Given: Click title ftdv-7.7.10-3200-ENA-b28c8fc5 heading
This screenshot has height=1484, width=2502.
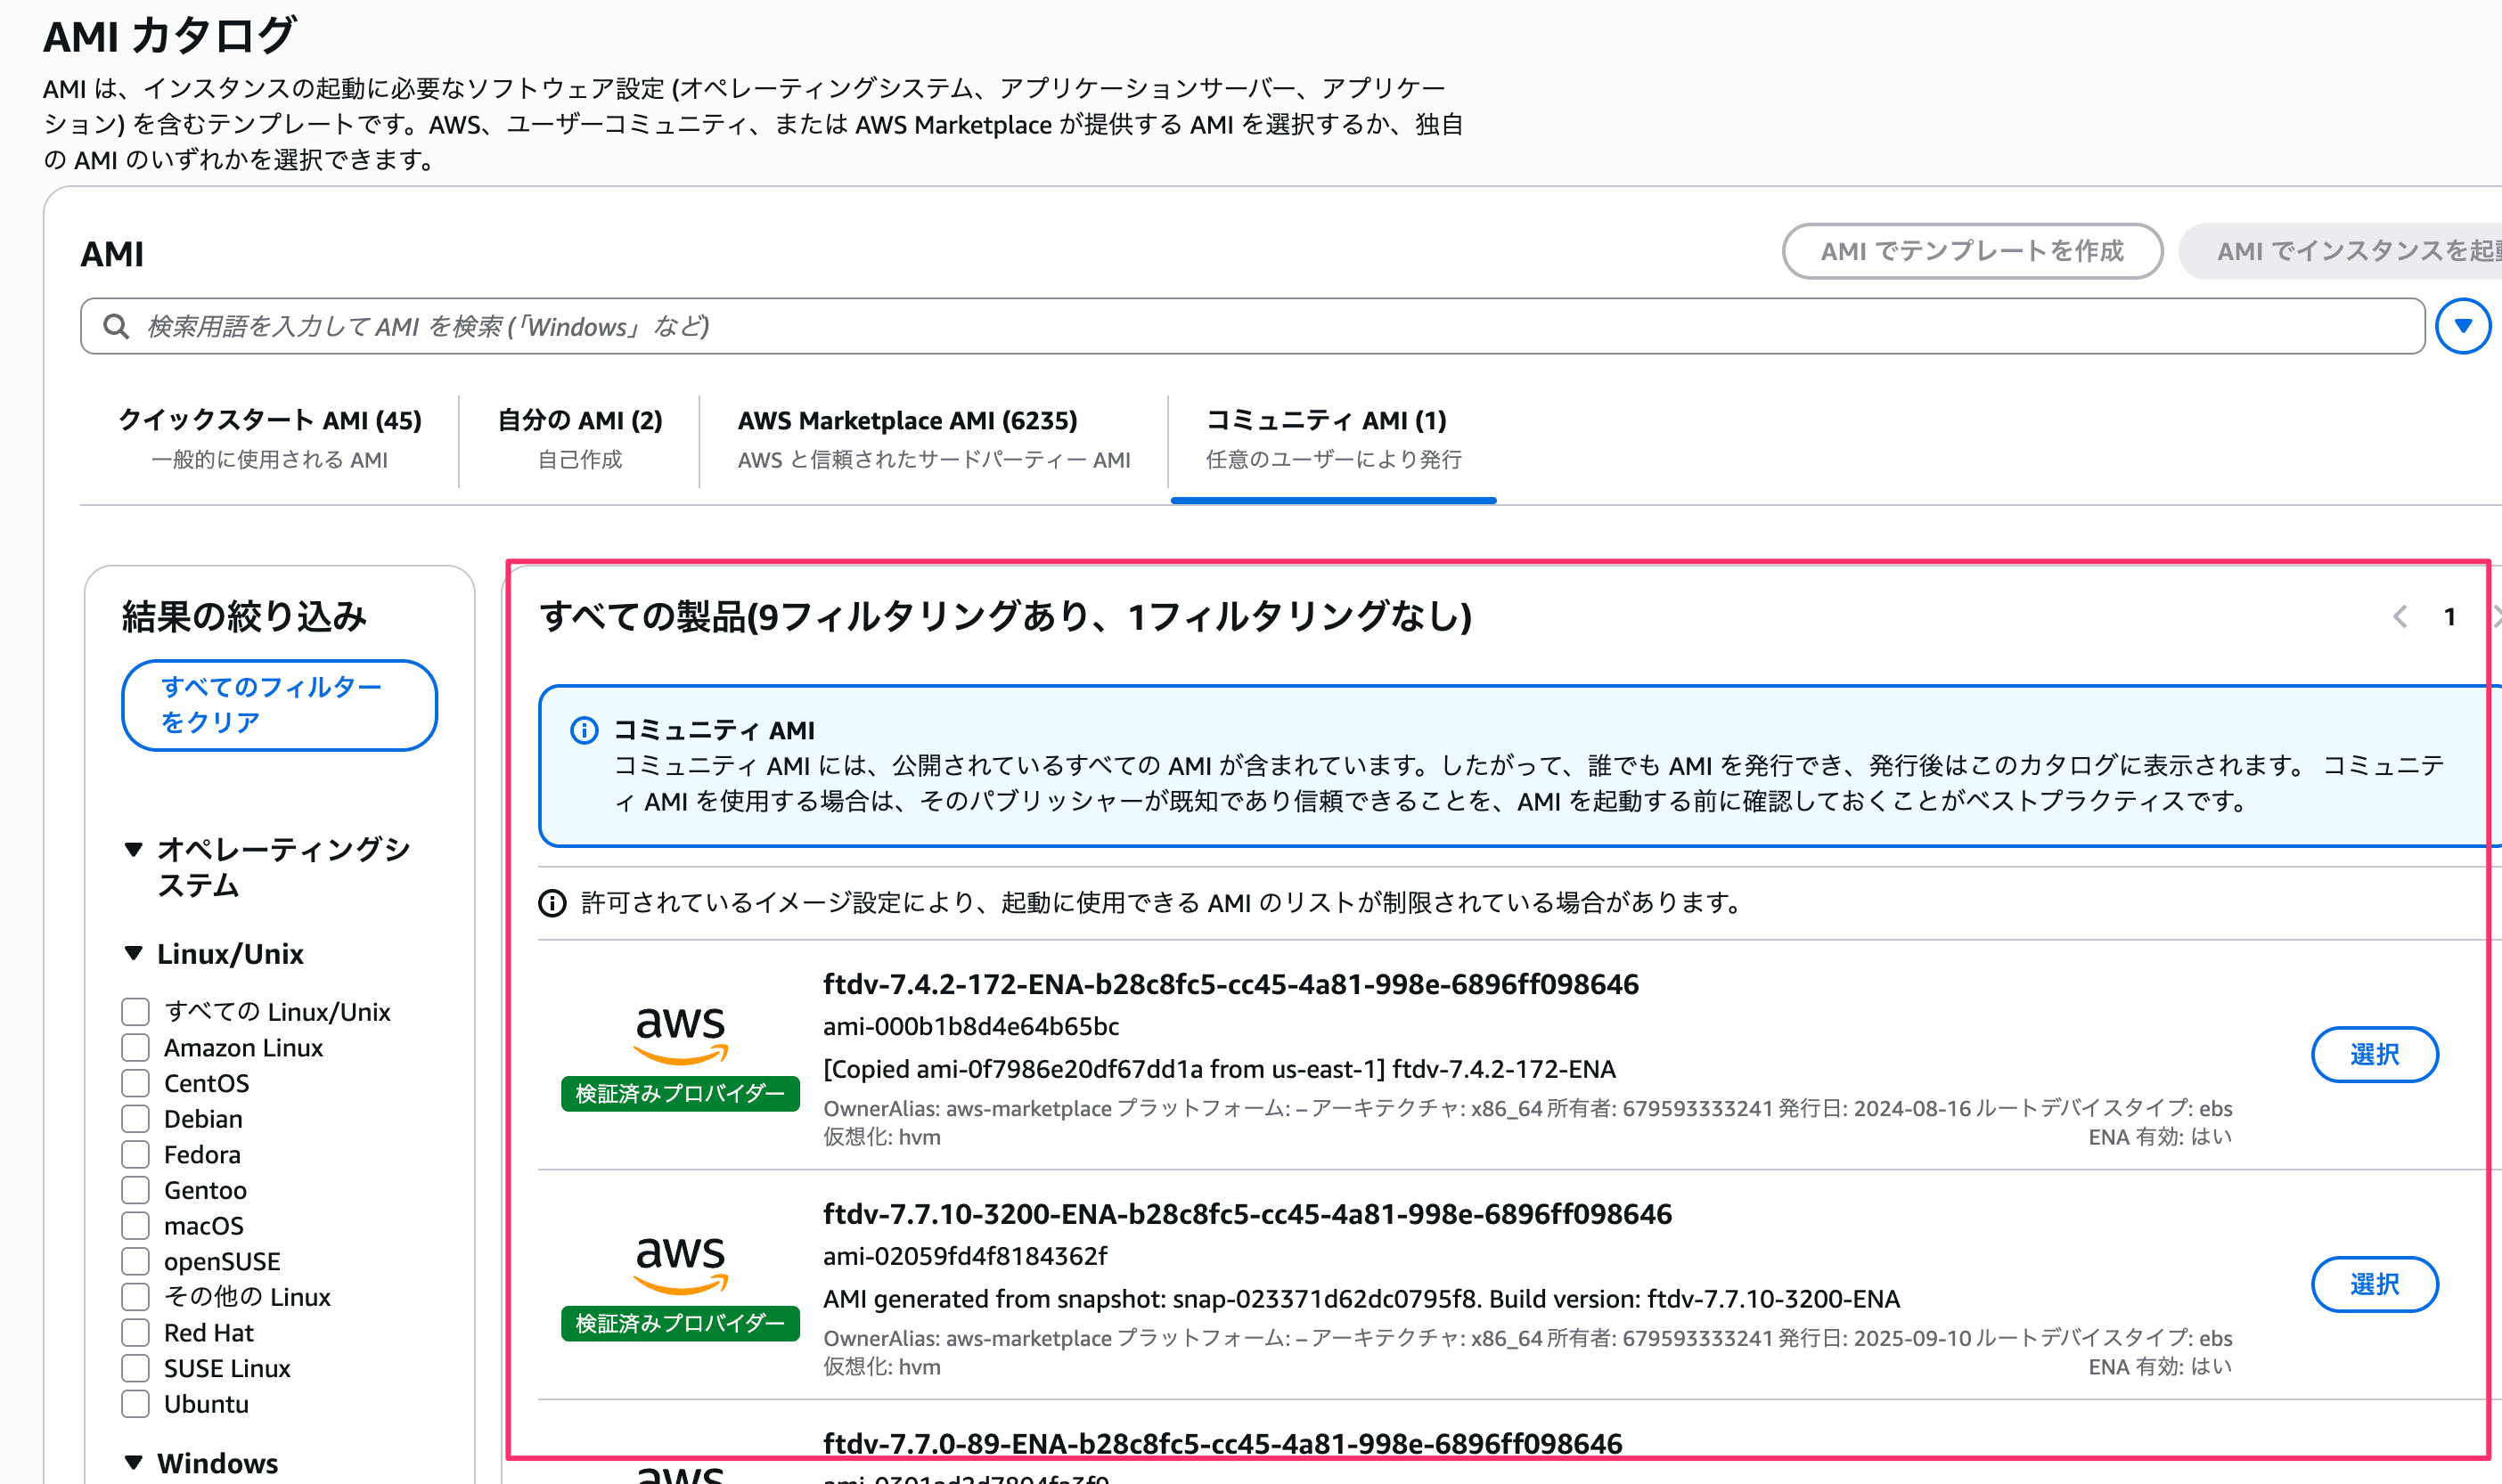Looking at the screenshot, I should tap(1247, 1214).
